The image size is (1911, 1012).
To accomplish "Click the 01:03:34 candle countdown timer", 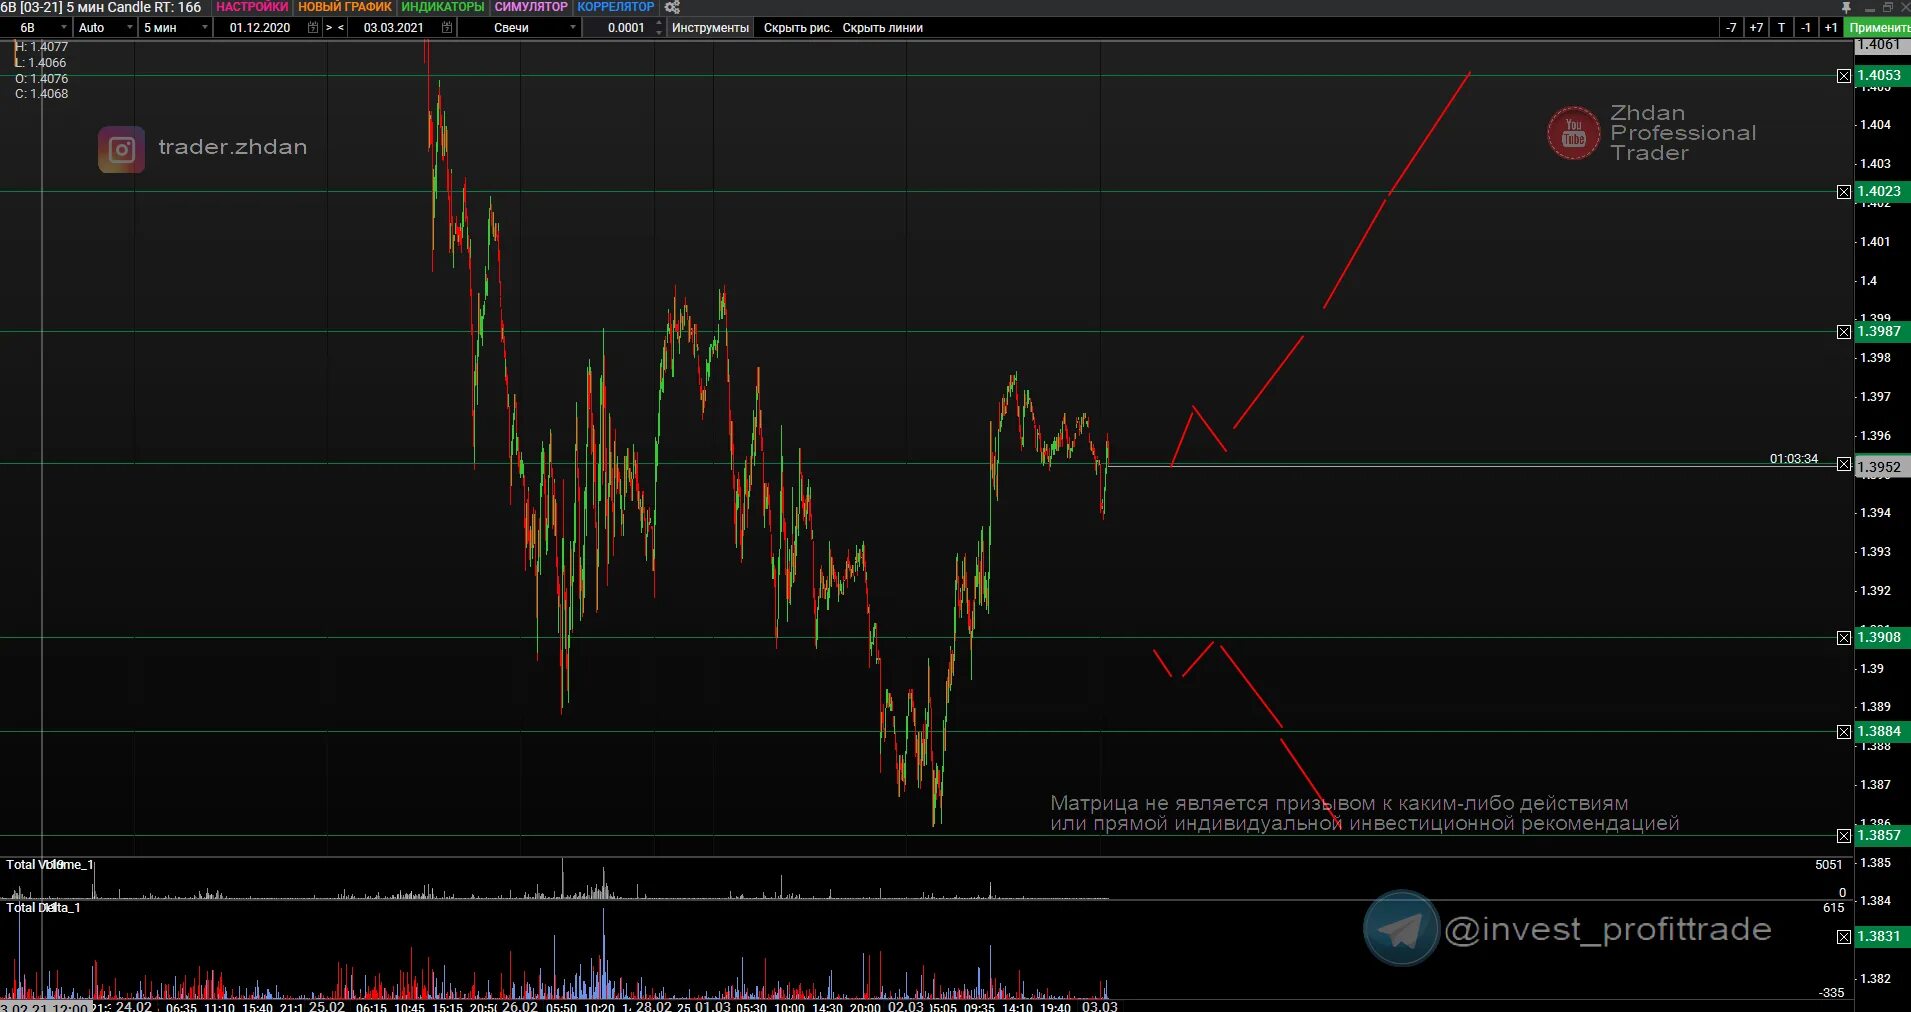I will point(1794,459).
